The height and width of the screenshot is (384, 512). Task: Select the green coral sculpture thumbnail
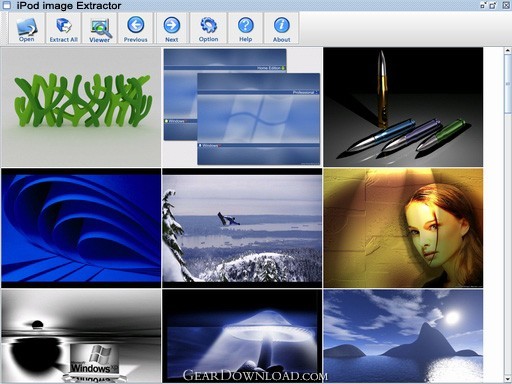pos(81,107)
